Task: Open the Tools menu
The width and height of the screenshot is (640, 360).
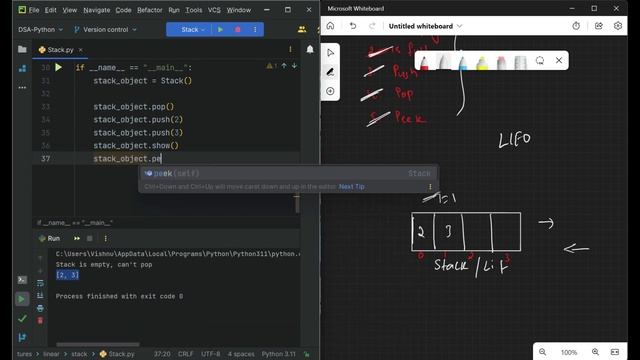Action: [194, 10]
